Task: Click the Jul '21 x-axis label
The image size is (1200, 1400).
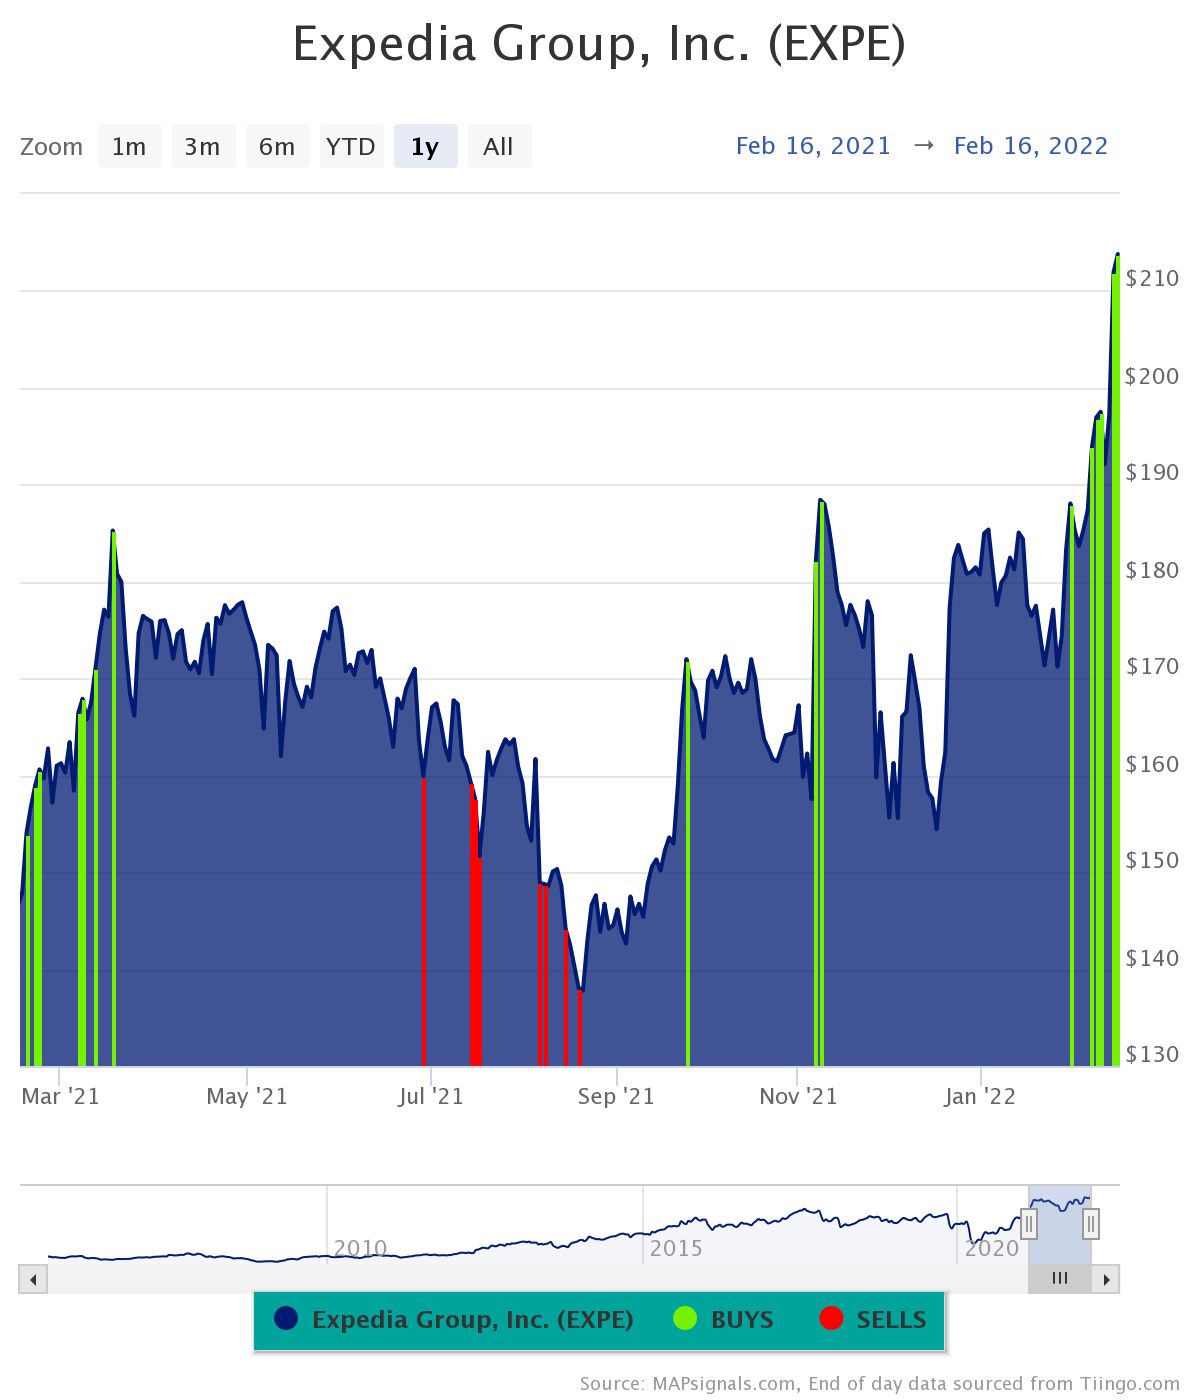Action: 431,1097
